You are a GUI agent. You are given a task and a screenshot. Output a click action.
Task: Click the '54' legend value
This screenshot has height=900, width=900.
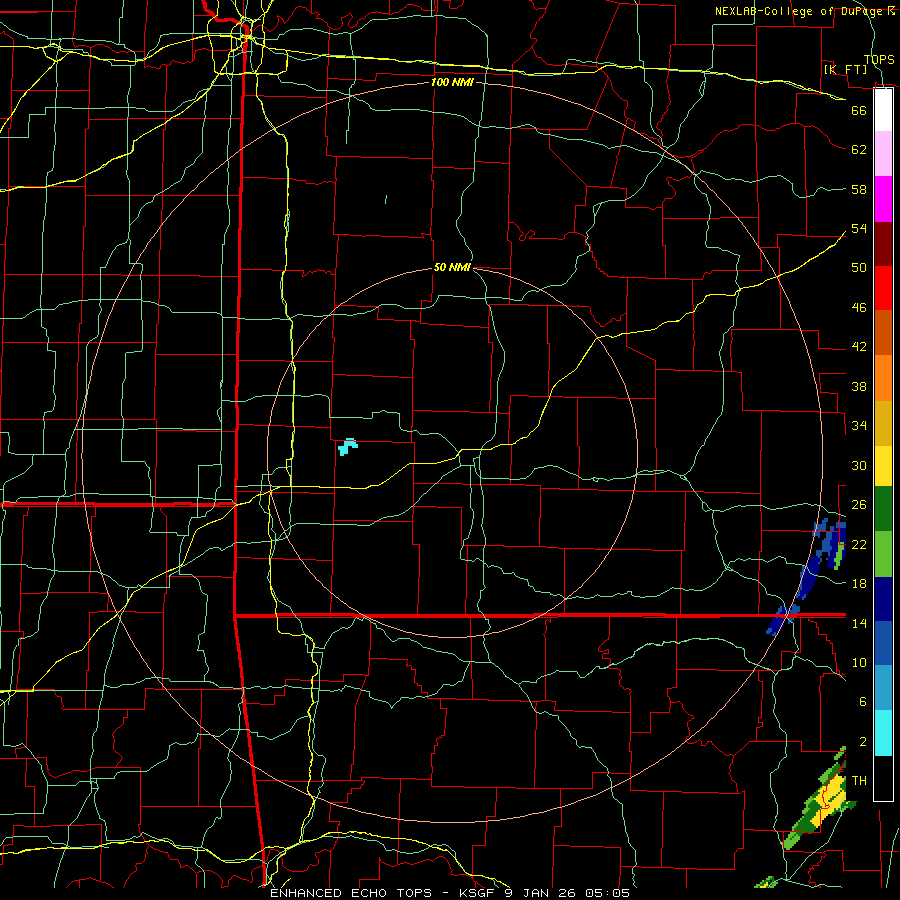click(859, 228)
